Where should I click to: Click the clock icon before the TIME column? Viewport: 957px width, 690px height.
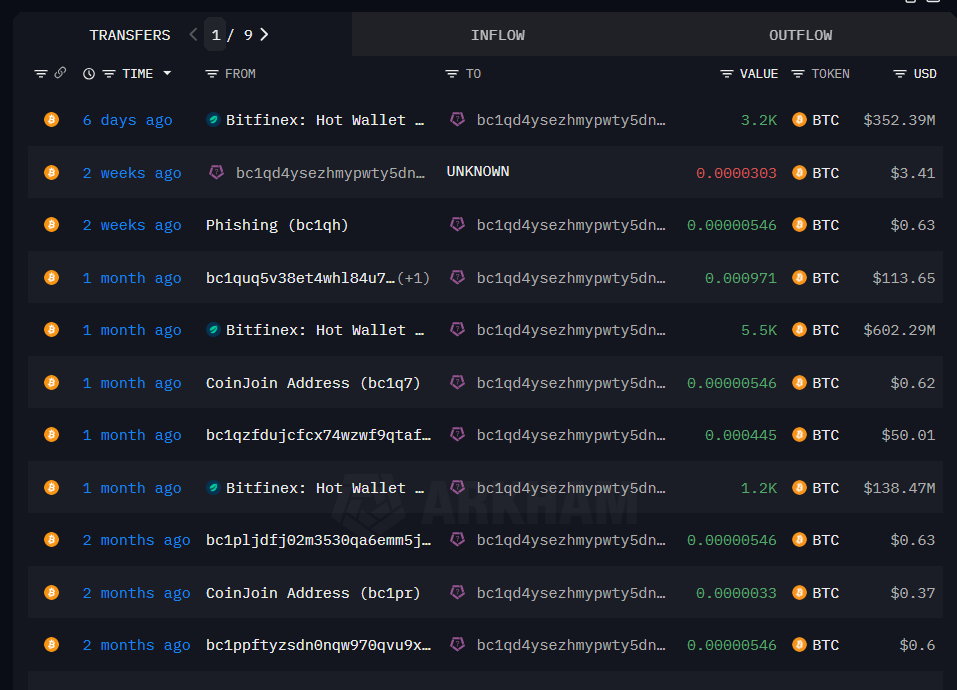[x=89, y=73]
